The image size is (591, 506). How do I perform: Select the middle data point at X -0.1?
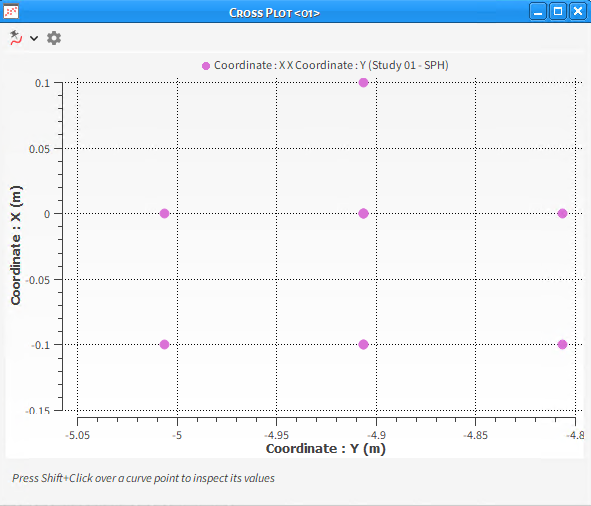pos(363,344)
